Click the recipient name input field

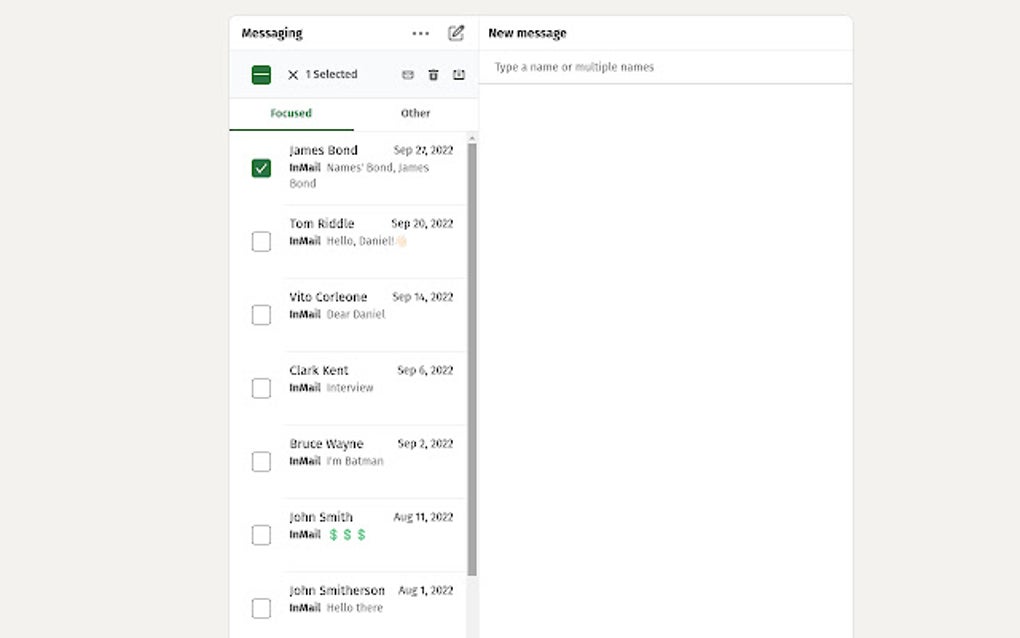pyautogui.click(x=665, y=67)
